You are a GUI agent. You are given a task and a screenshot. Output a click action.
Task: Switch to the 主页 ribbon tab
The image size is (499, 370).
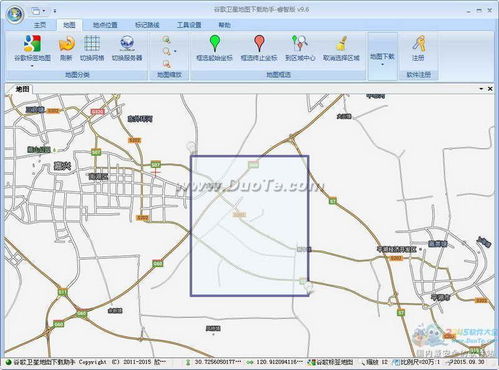click(40, 25)
